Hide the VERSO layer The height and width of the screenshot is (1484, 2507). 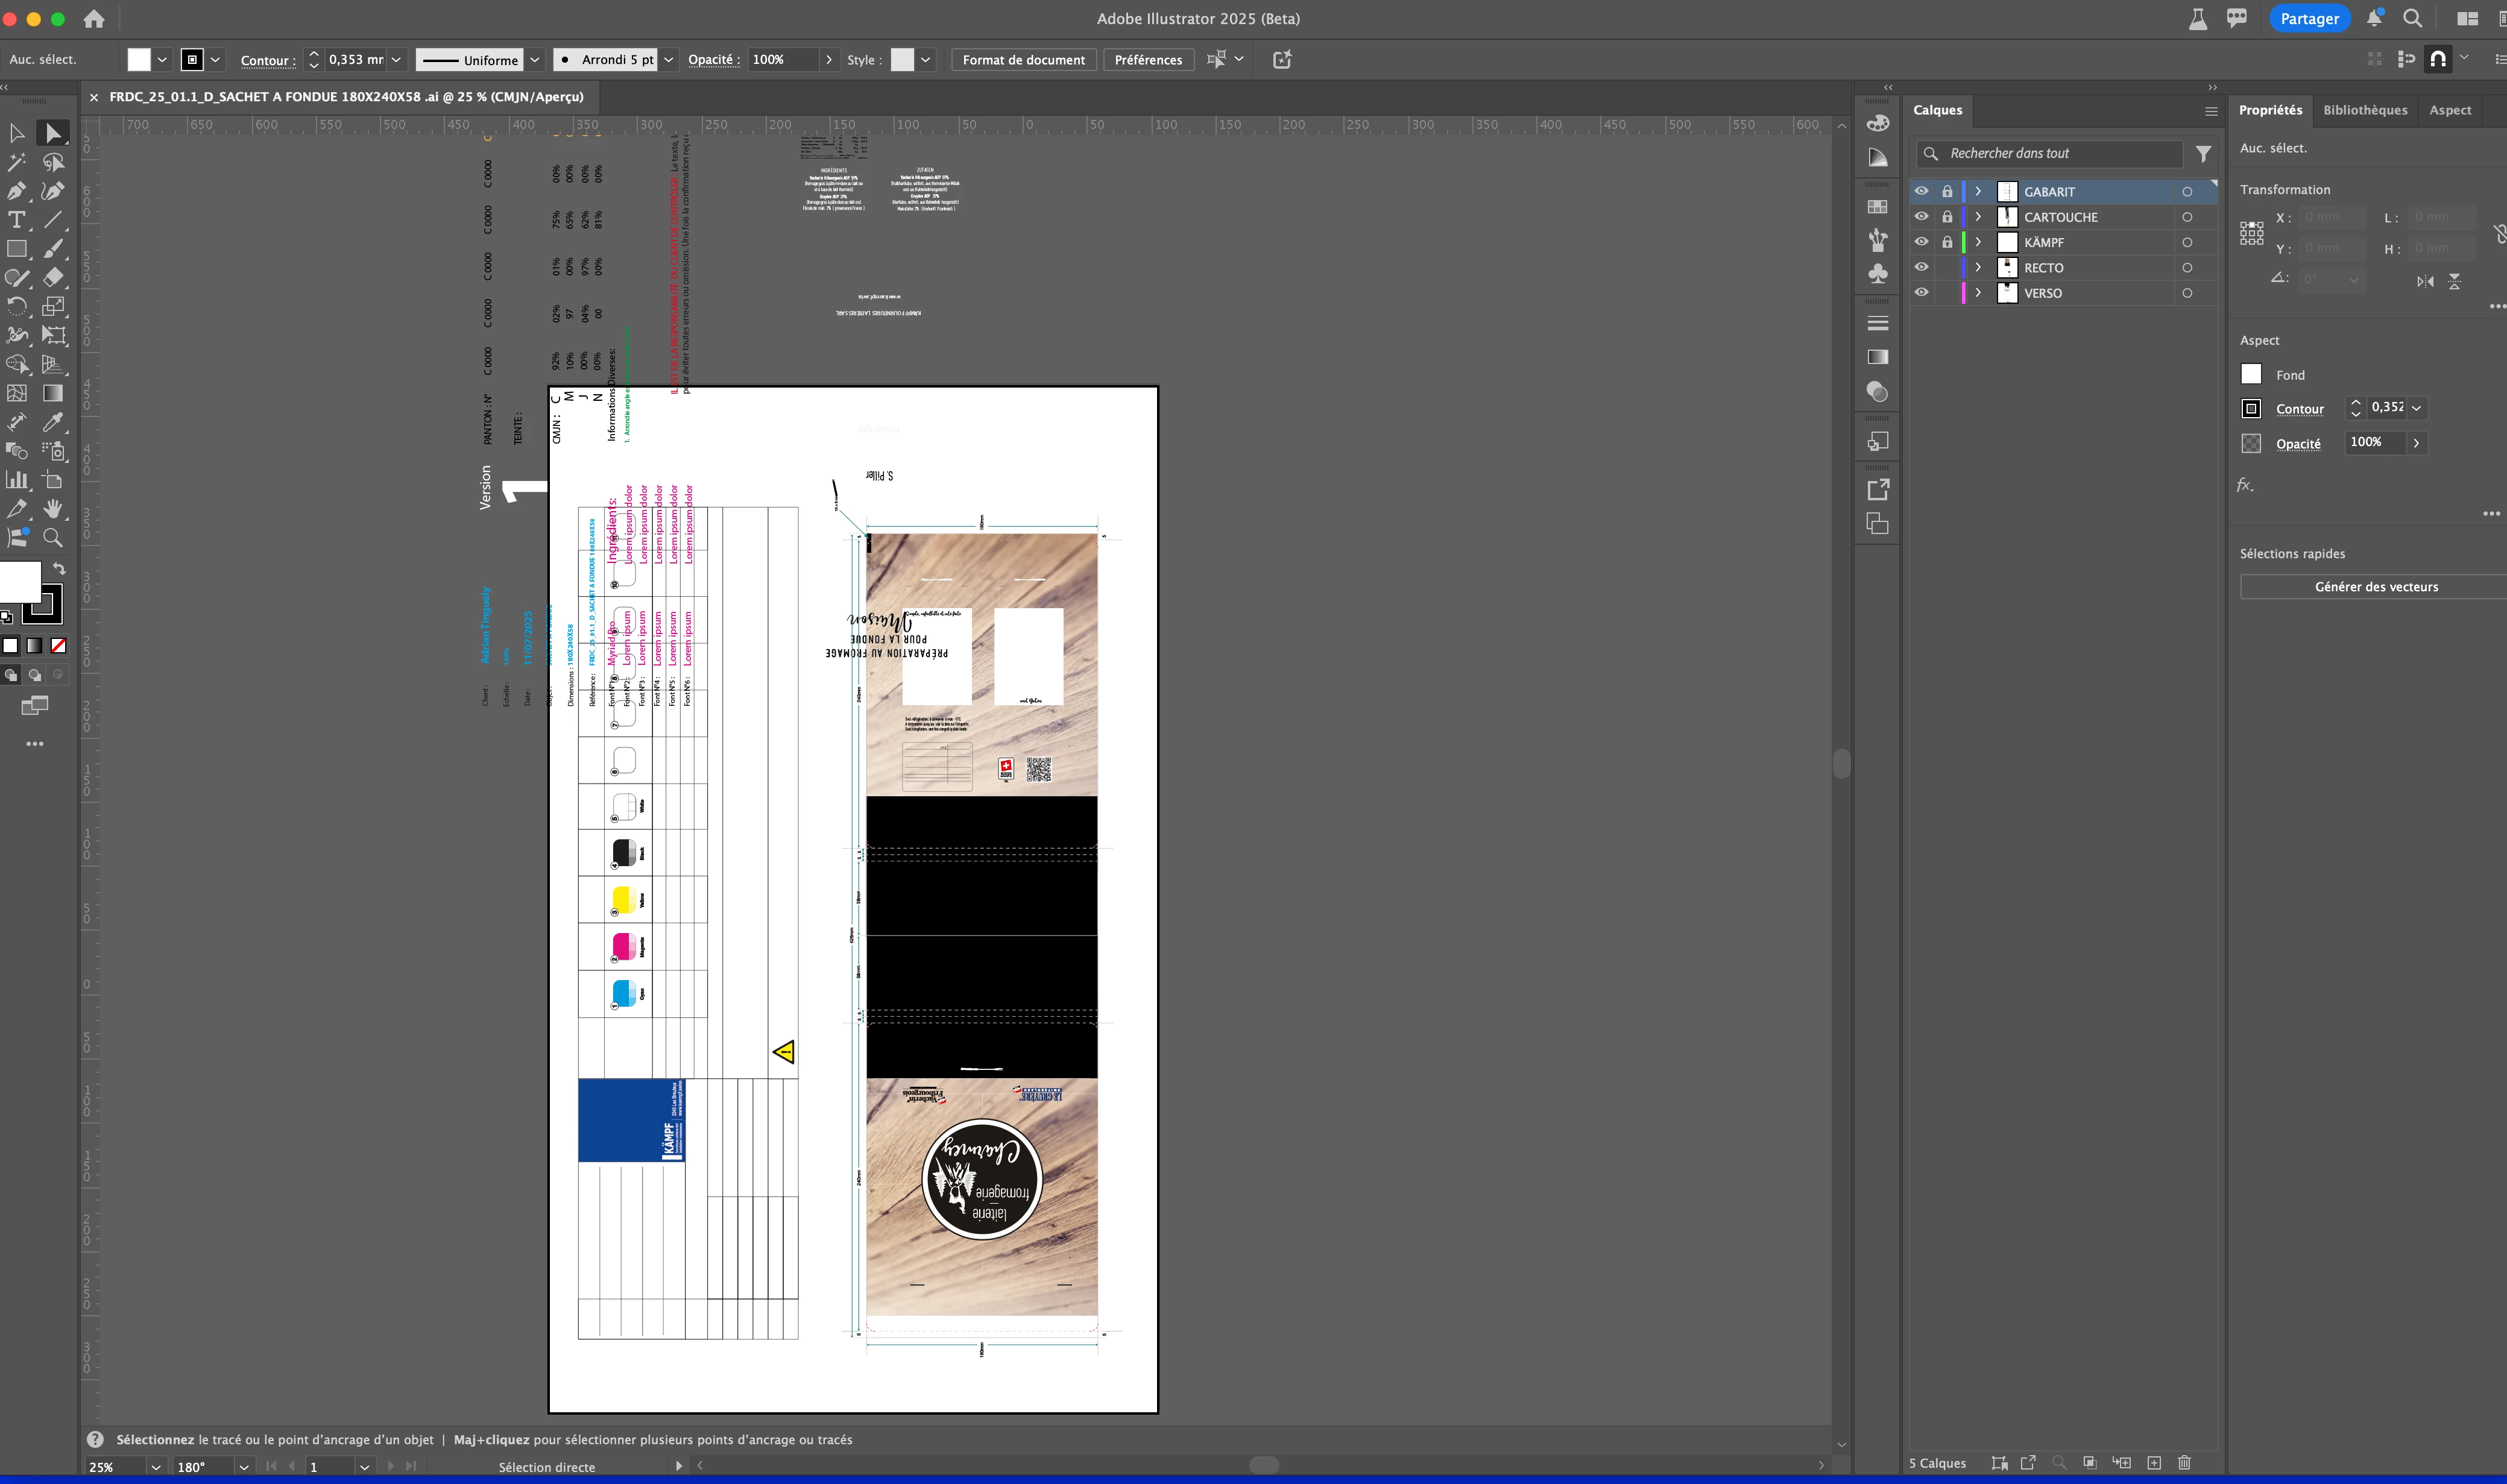[1921, 293]
